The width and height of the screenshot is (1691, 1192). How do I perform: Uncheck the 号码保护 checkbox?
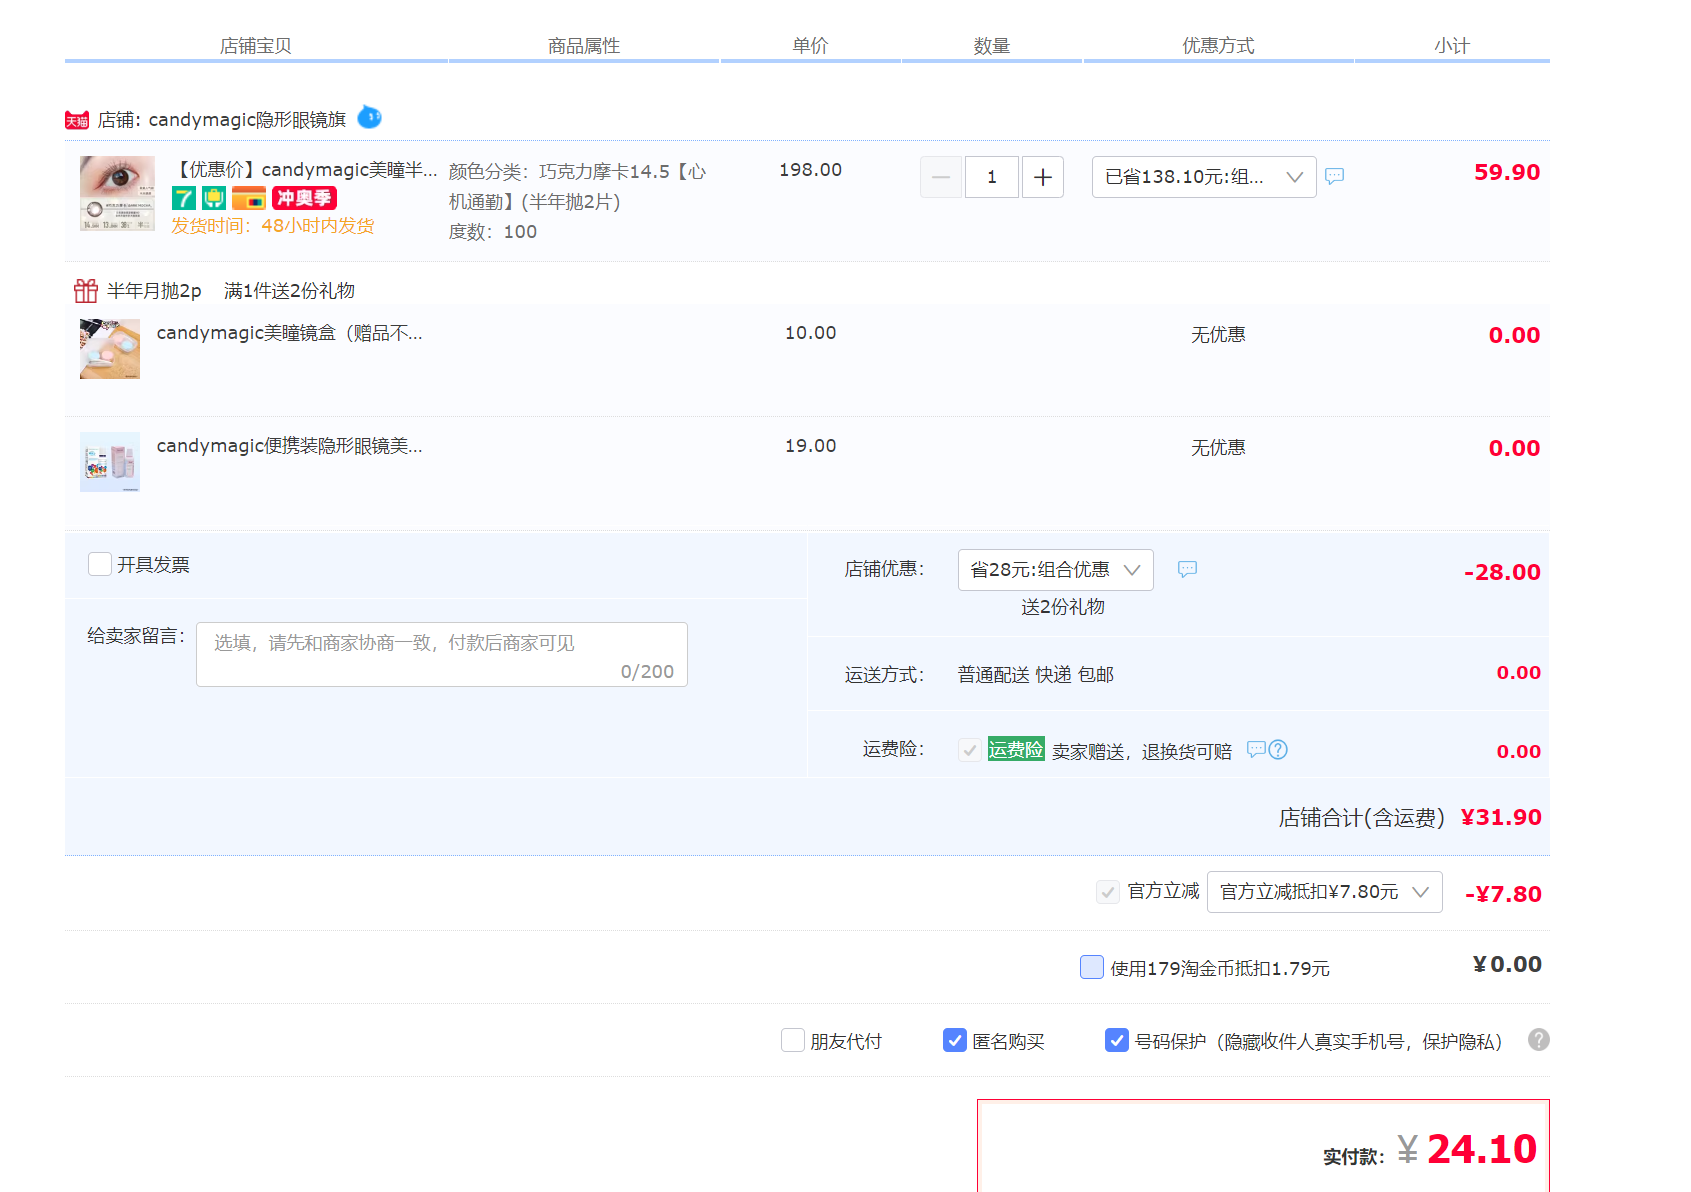coord(1117,1040)
